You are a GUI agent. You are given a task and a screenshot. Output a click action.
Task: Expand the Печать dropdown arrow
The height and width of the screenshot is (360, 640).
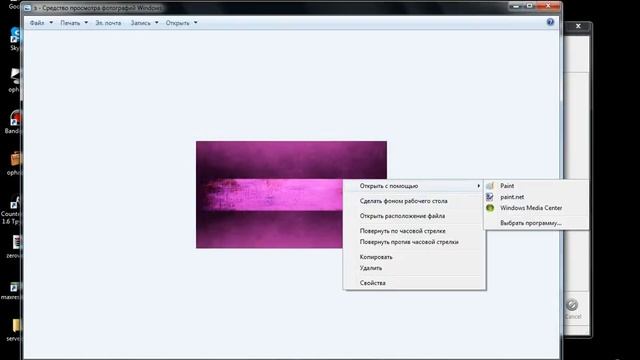[86, 22]
